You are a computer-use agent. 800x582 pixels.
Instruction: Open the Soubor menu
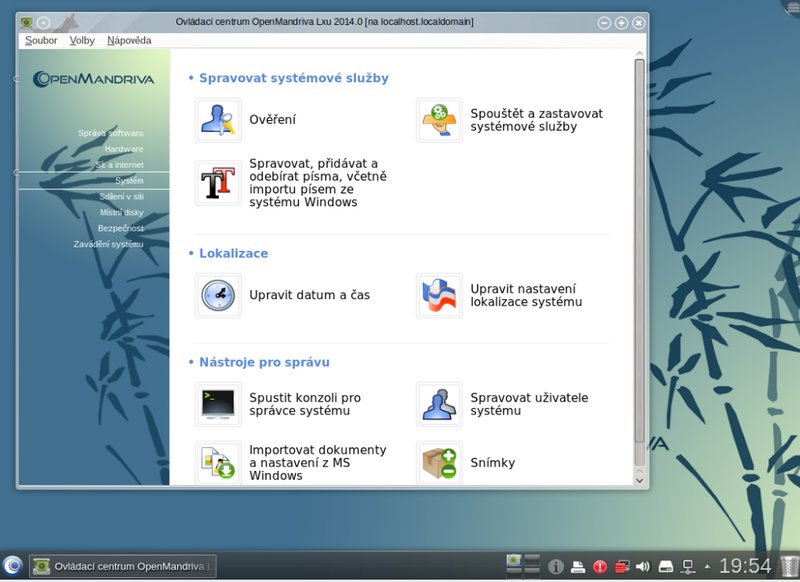[41, 40]
